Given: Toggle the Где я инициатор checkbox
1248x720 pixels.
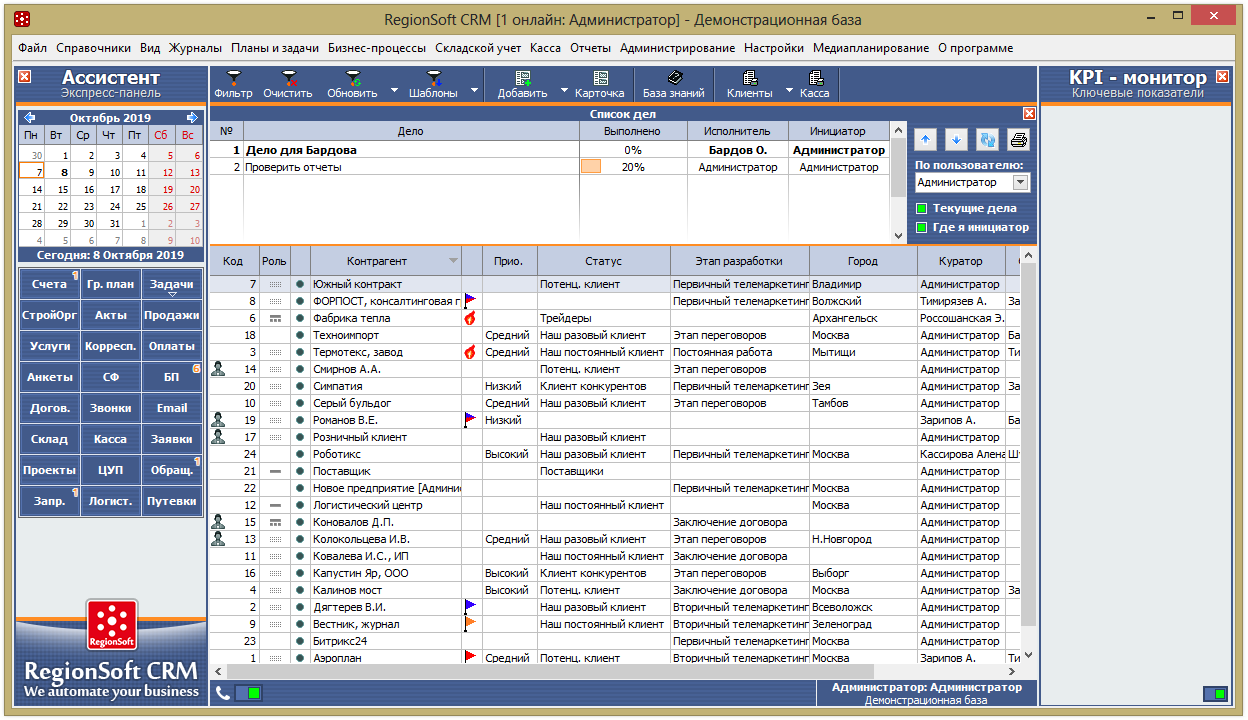Looking at the screenshot, I should (x=921, y=228).
